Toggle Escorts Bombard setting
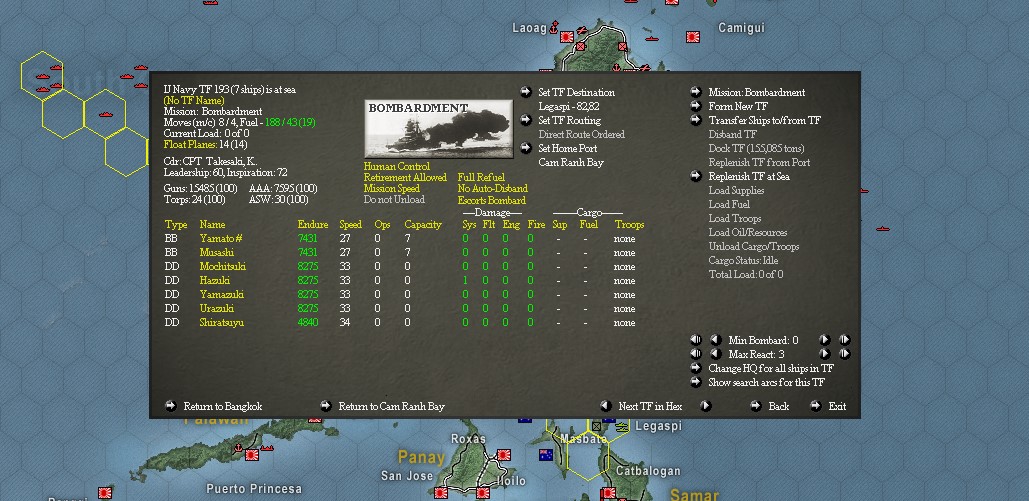Screen dimensions: 1029x501 492,200
